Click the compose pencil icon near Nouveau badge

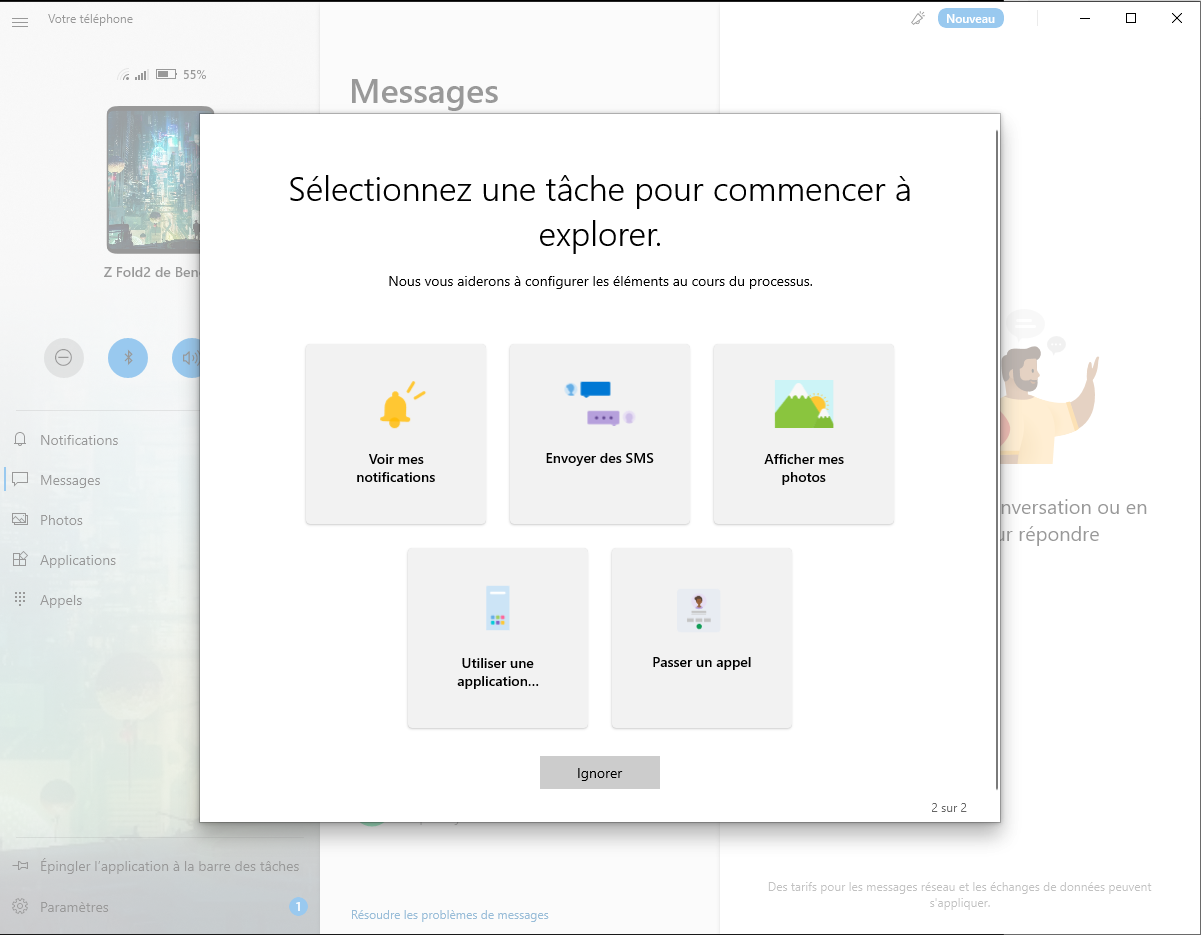click(917, 17)
